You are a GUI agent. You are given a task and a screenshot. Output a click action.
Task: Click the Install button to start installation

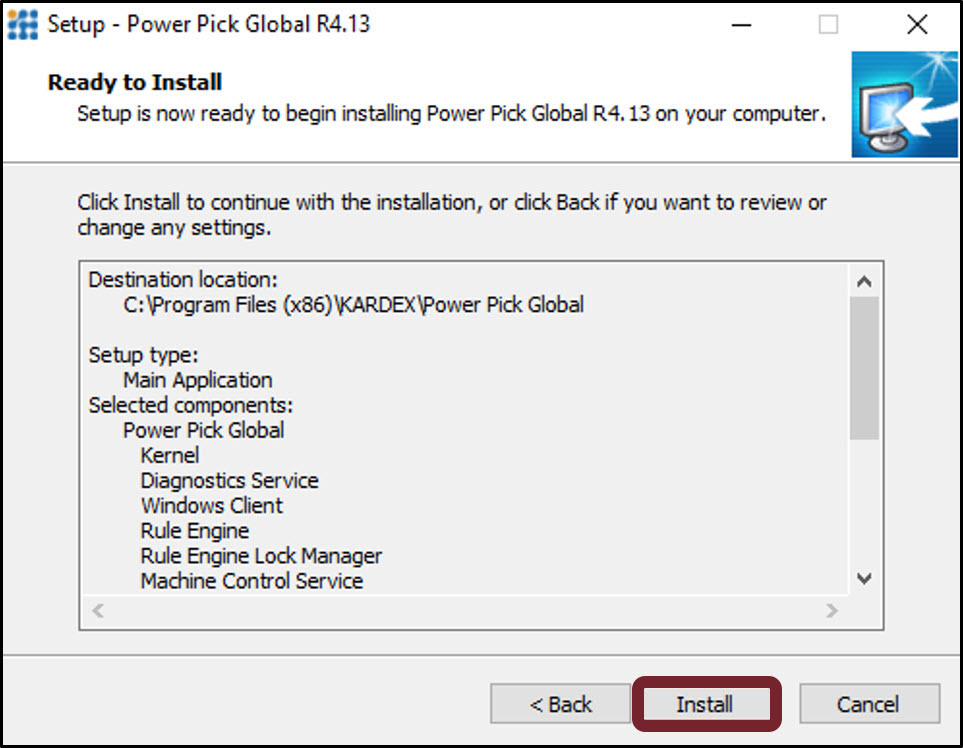point(707,704)
